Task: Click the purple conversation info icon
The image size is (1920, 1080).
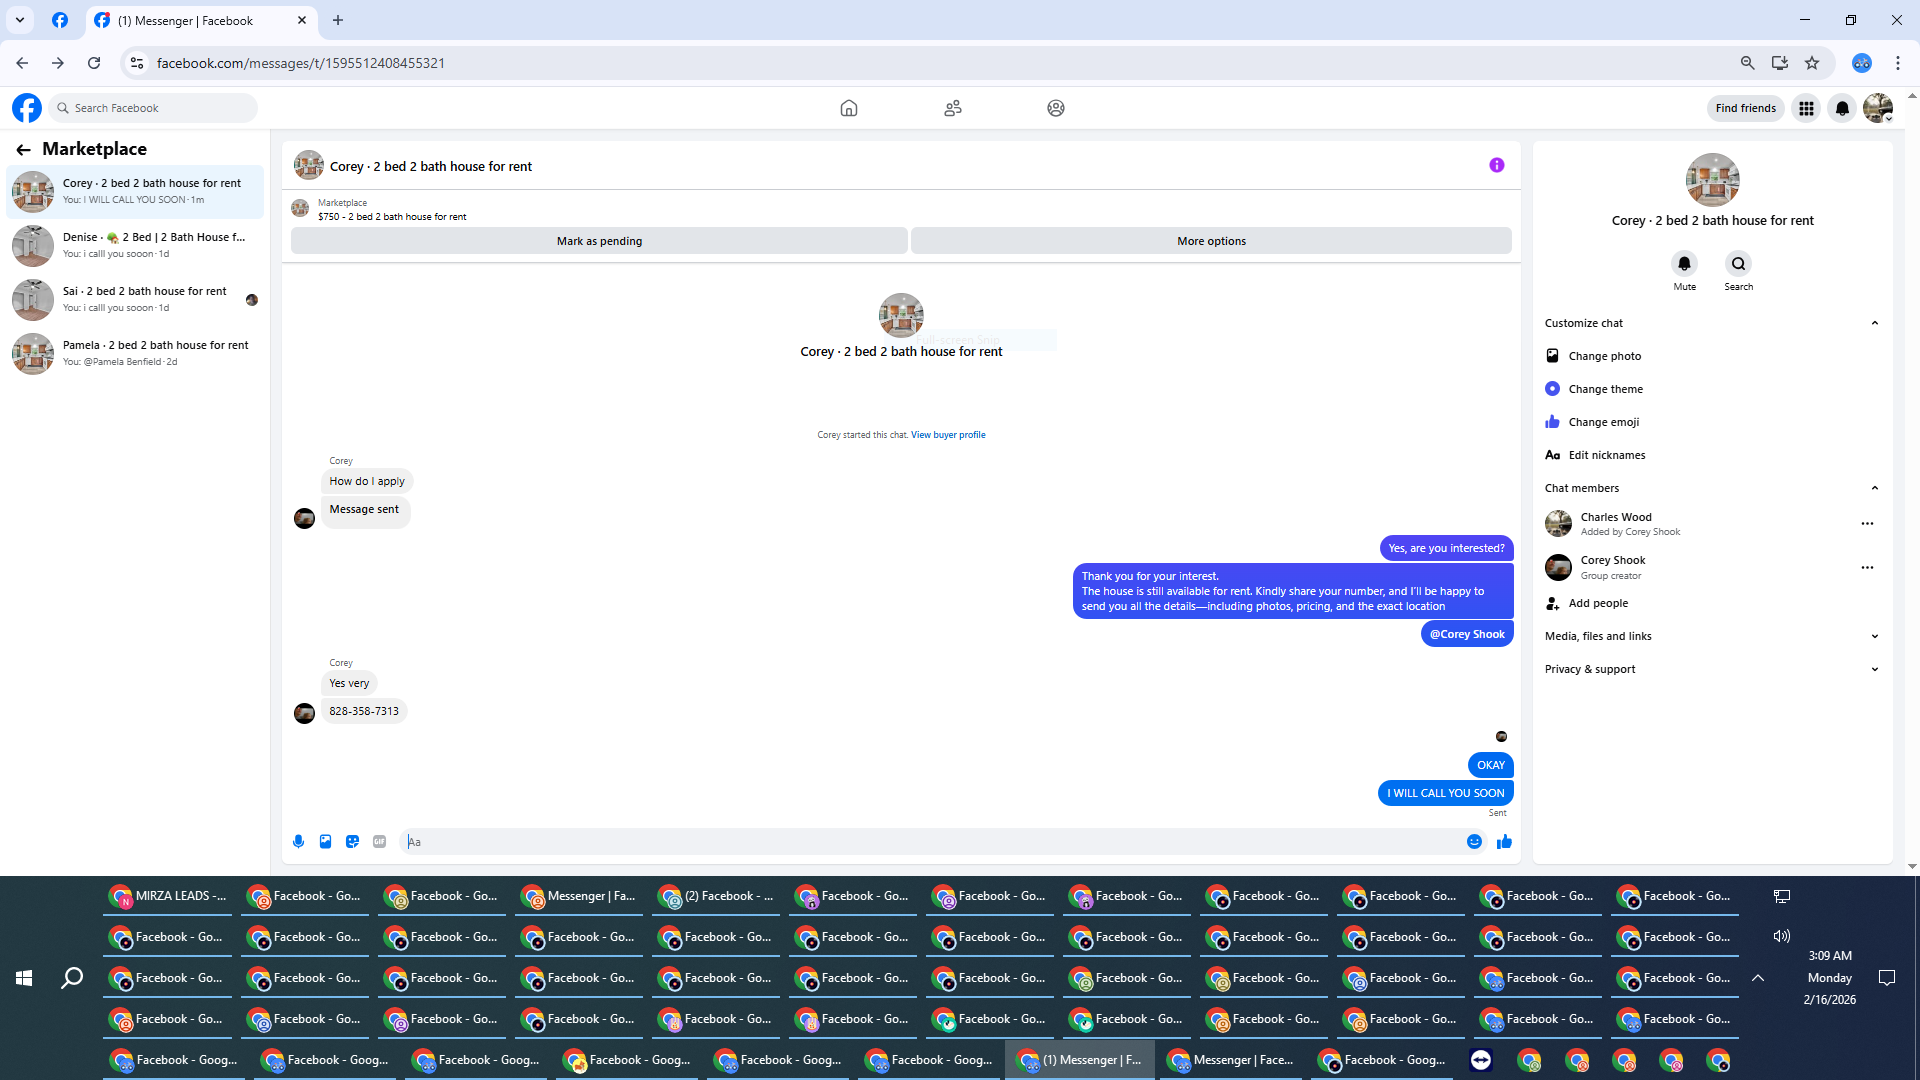Action: pos(1496,166)
